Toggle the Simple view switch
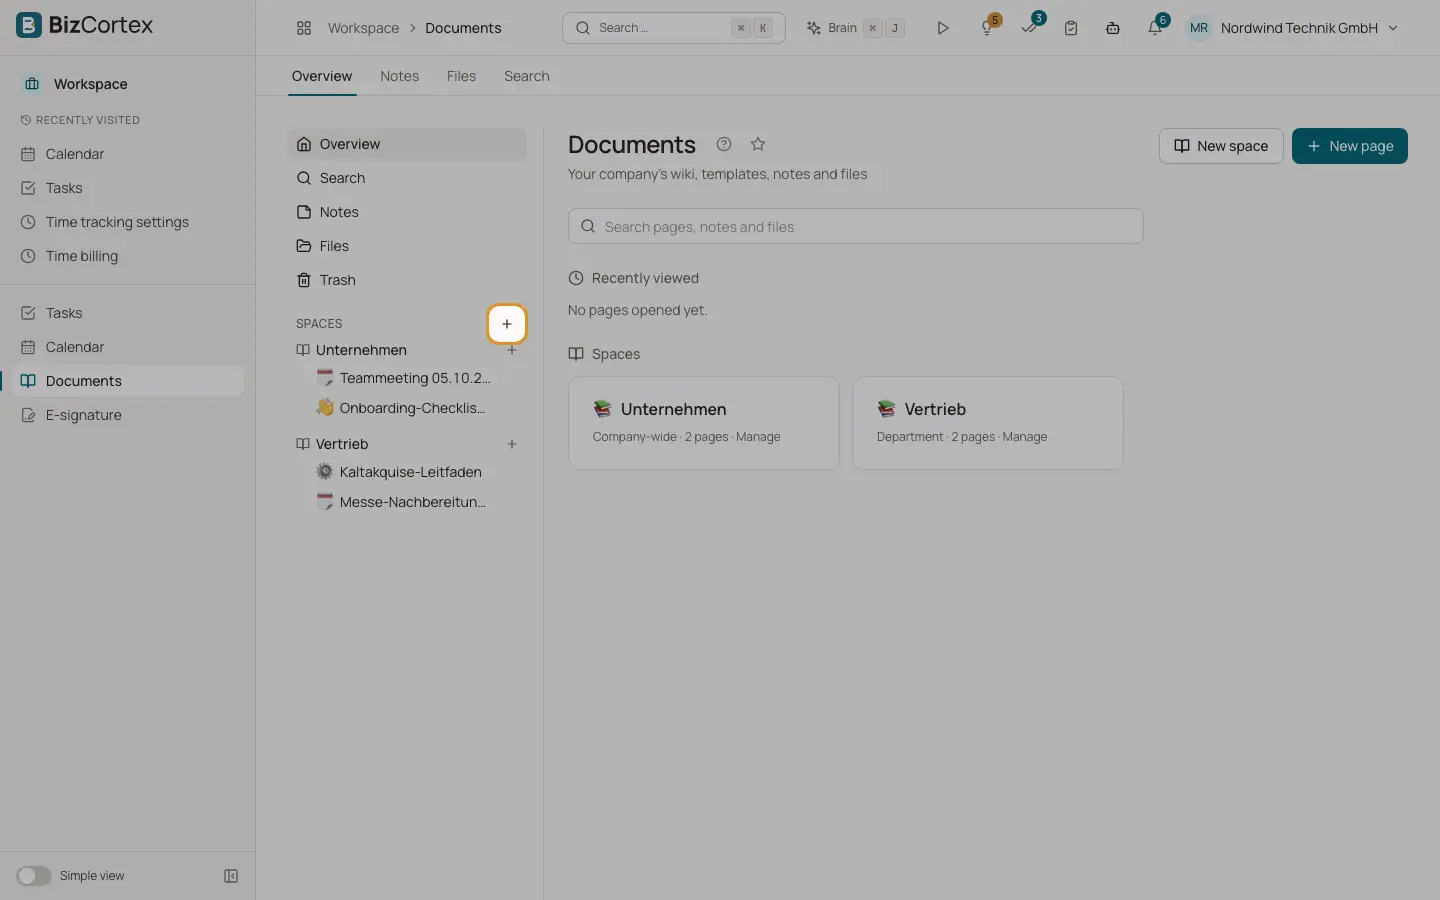Viewport: 1440px width, 900px height. tap(33, 876)
